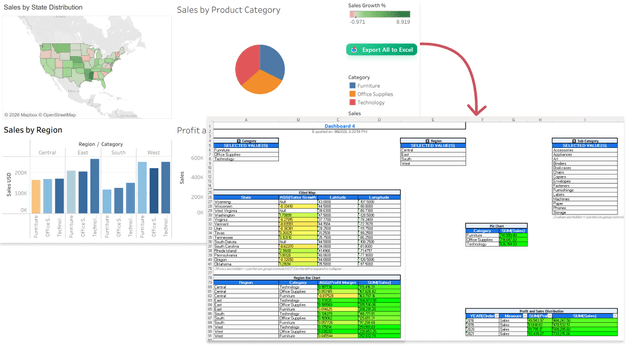Click the icon on the Export button
The width and height of the screenshot is (640, 363).
(354, 50)
